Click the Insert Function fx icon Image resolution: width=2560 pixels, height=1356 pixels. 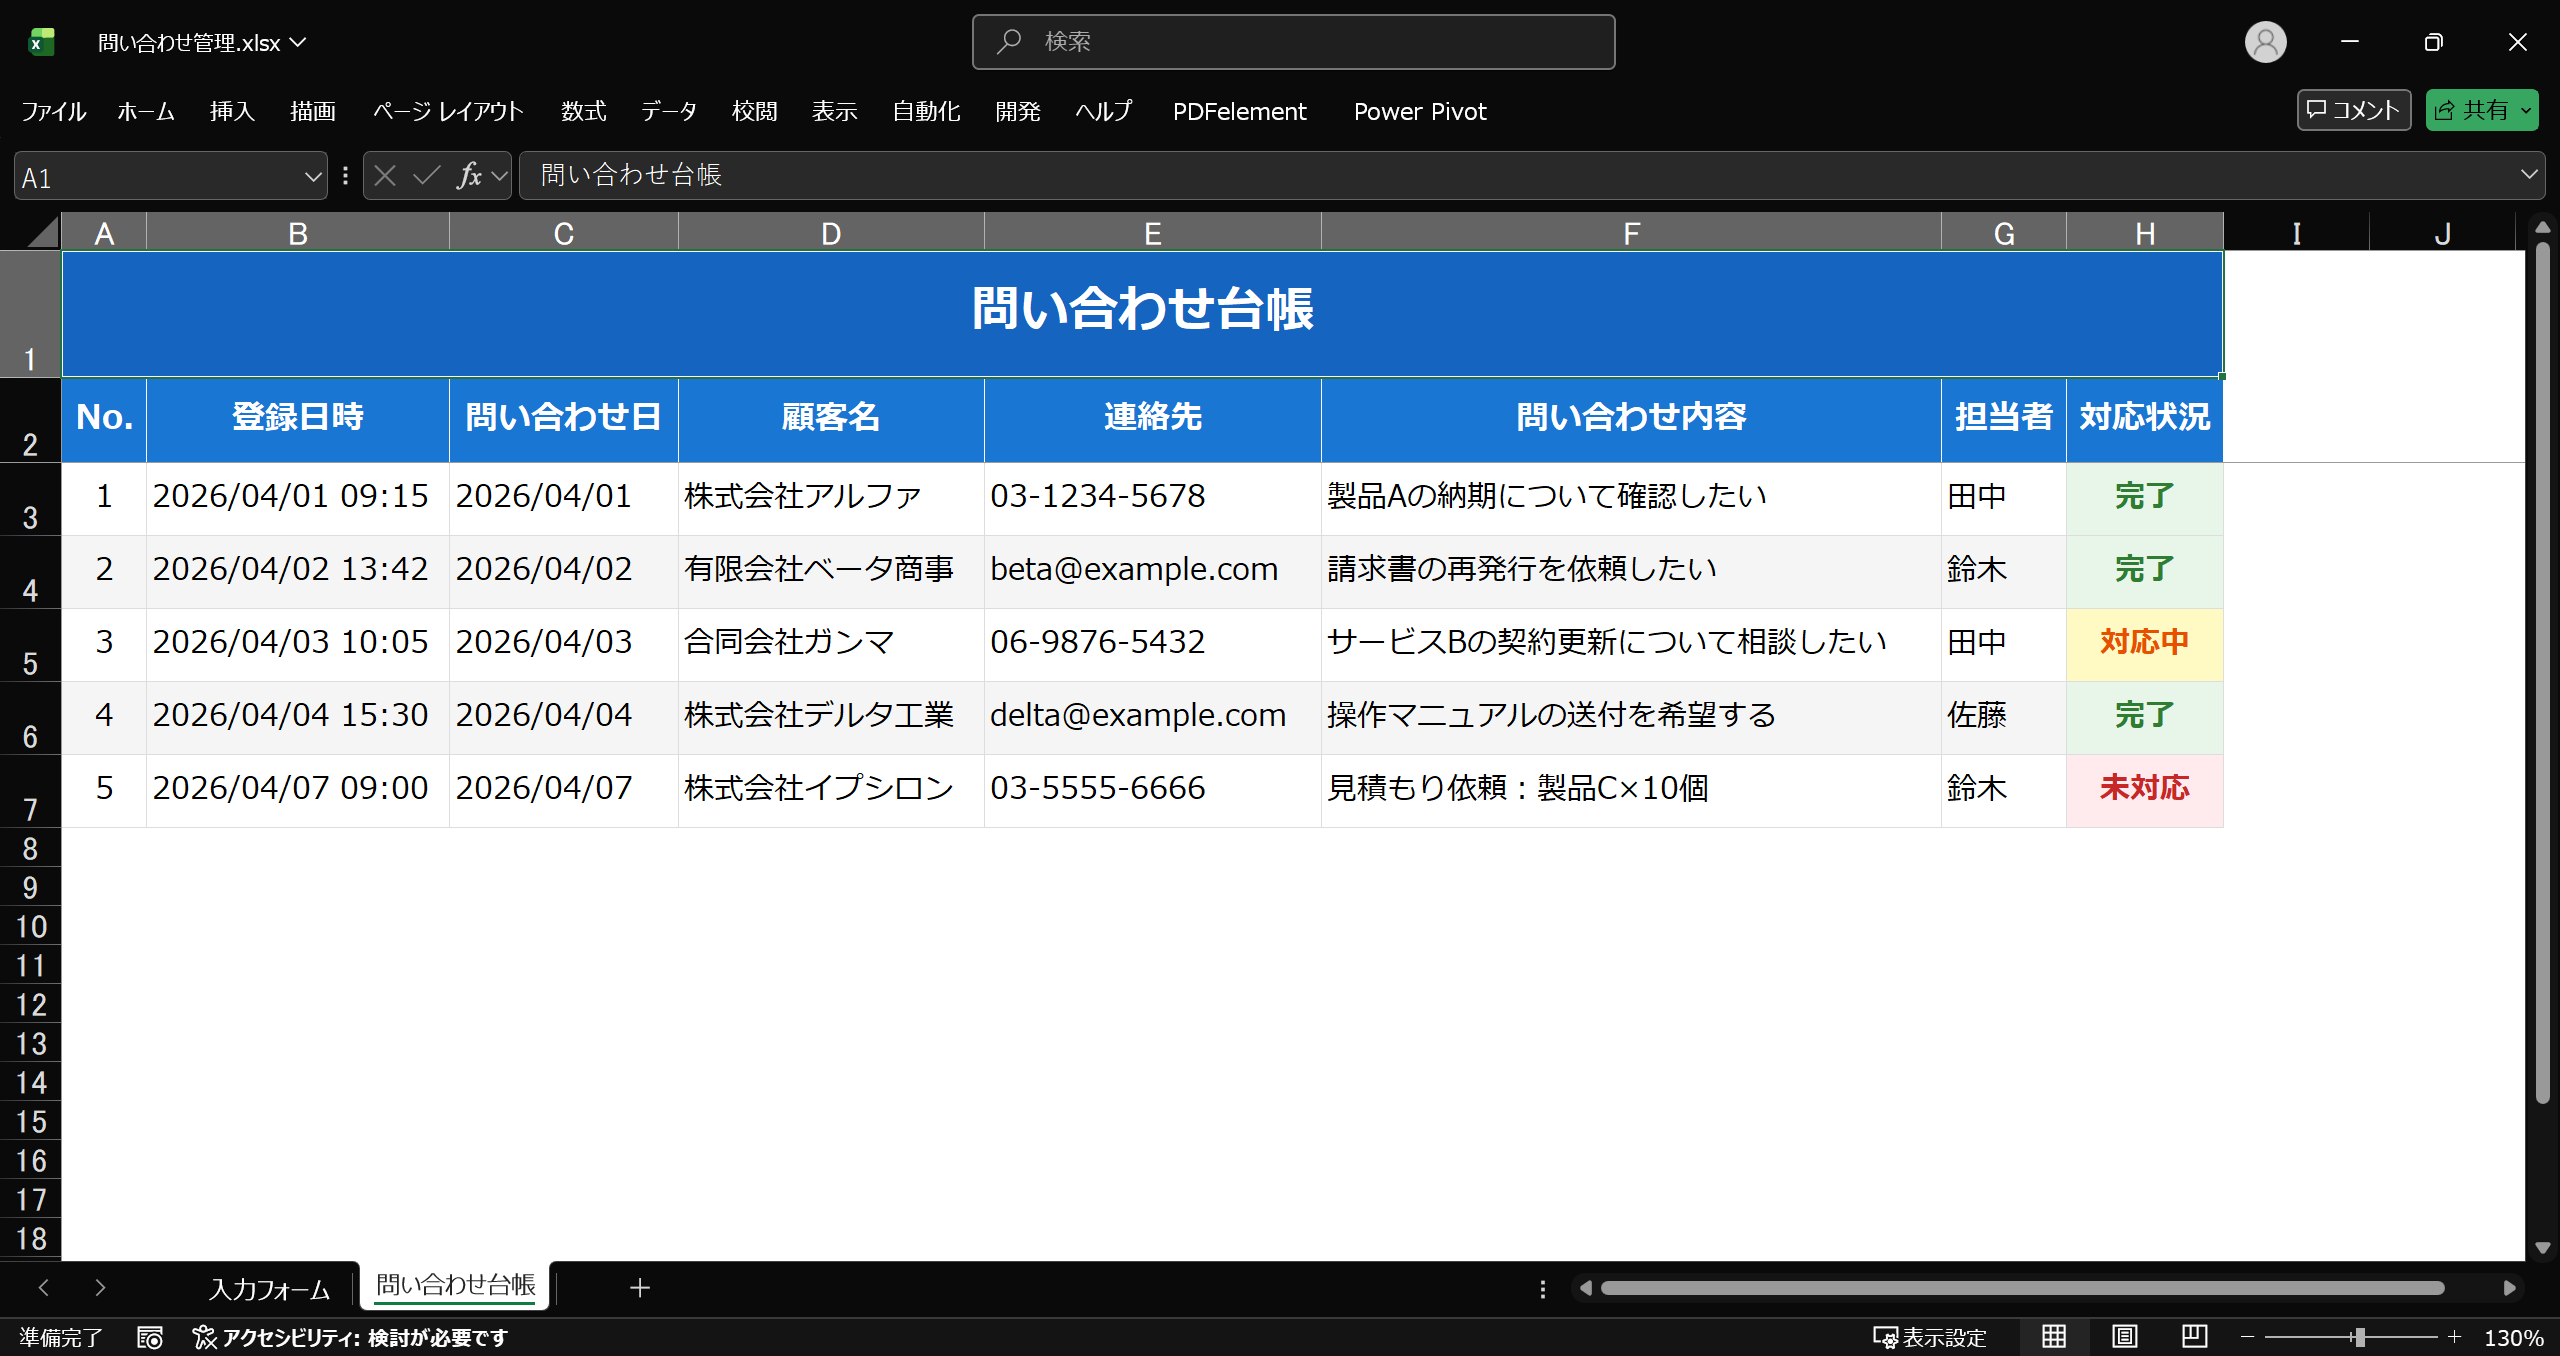click(469, 176)
